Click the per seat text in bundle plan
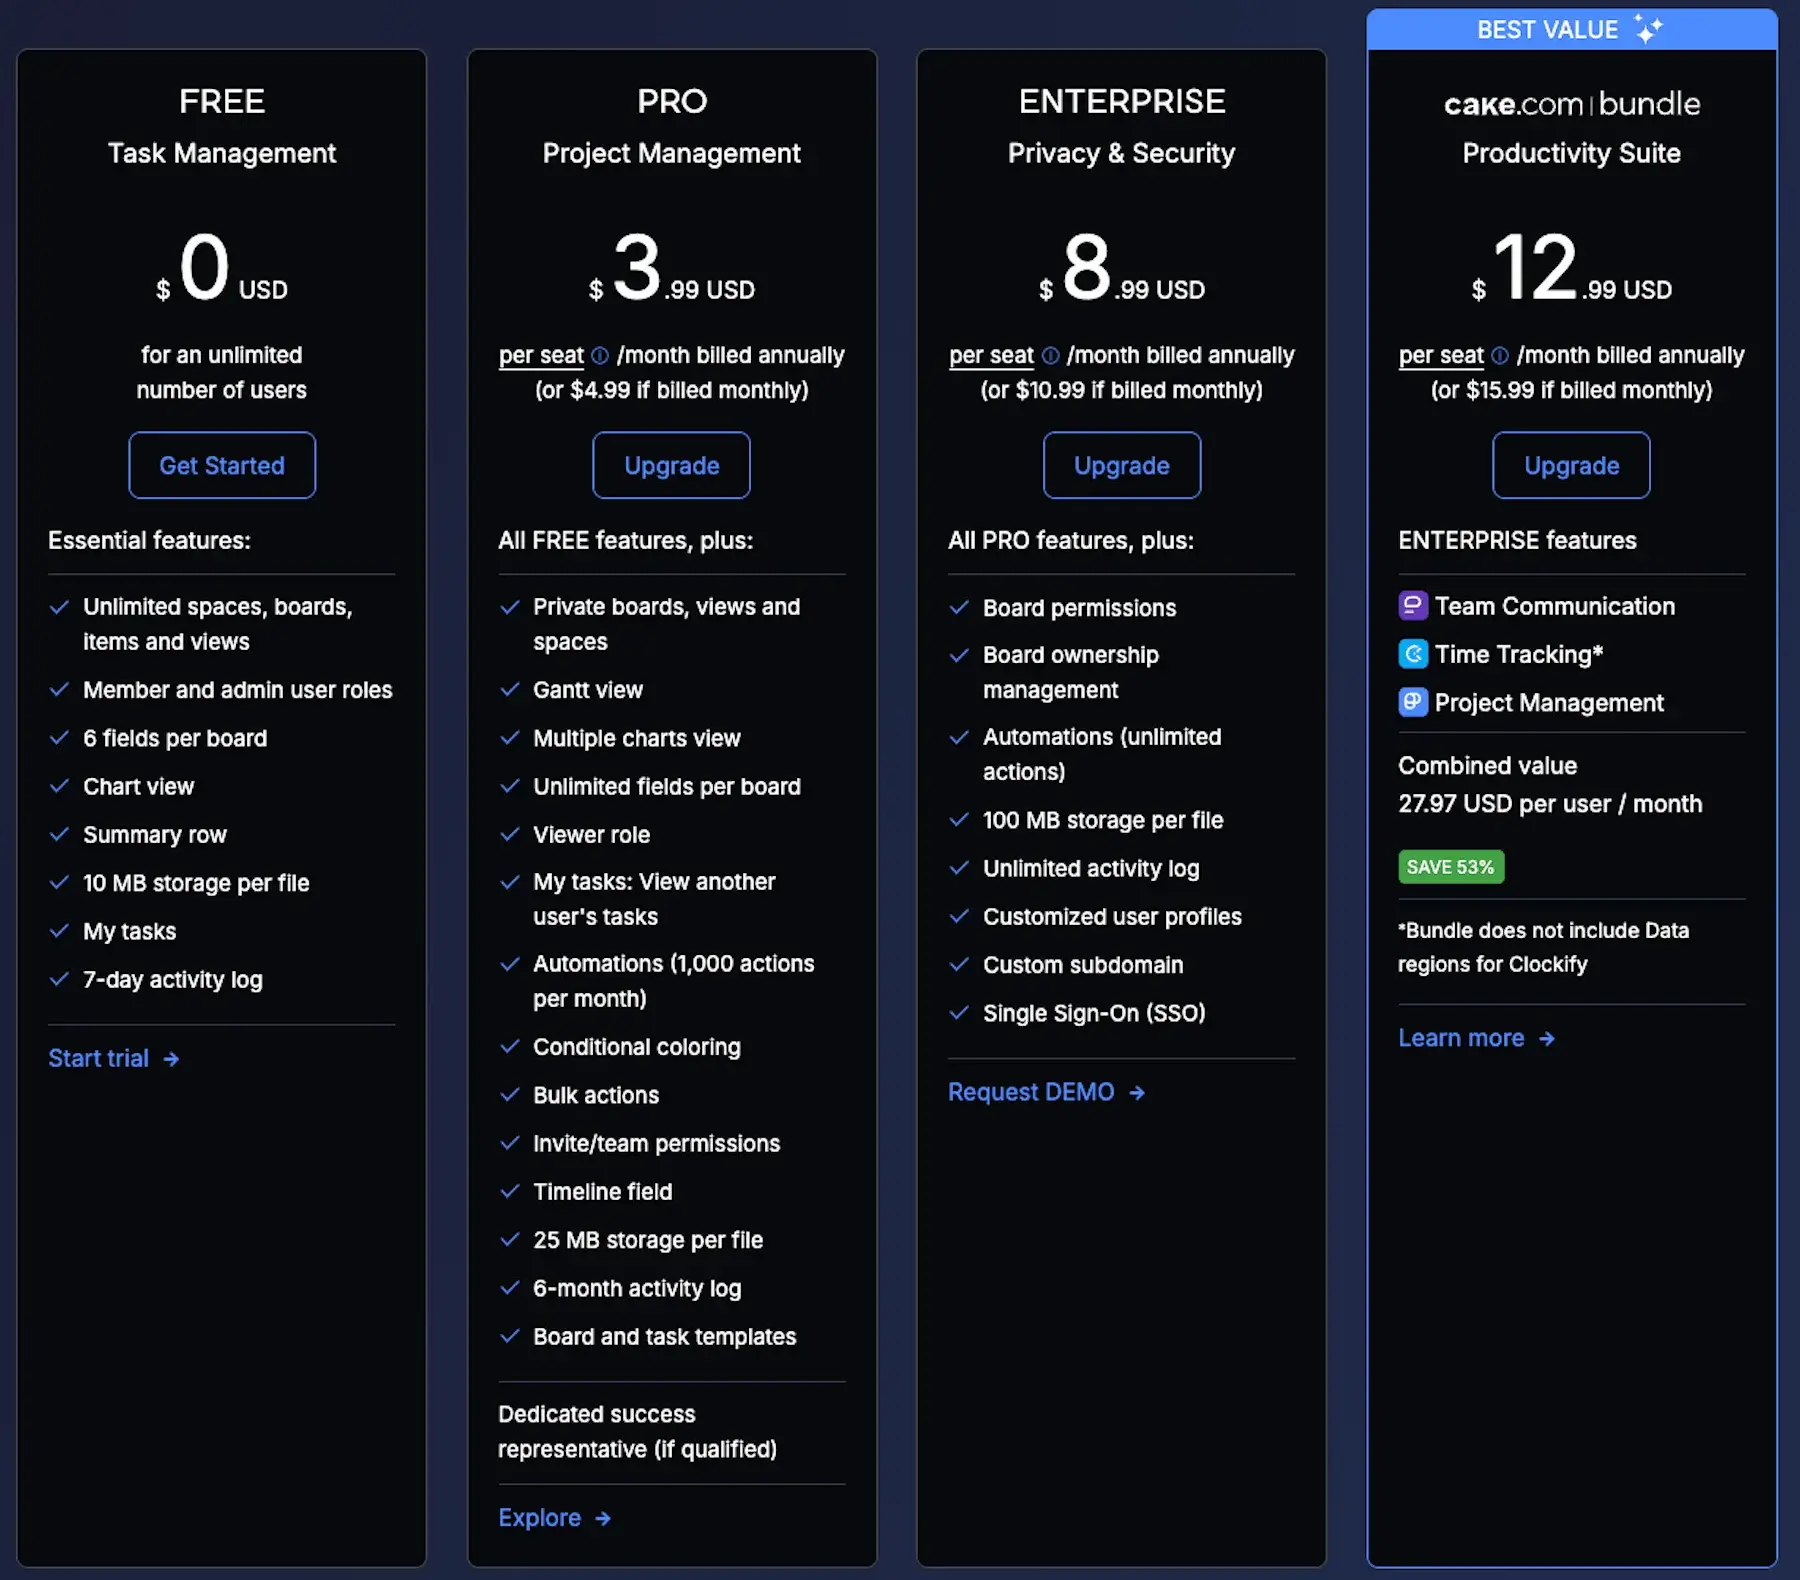This screenshot has height=1580, width=1800. (x=1441, y=355)
